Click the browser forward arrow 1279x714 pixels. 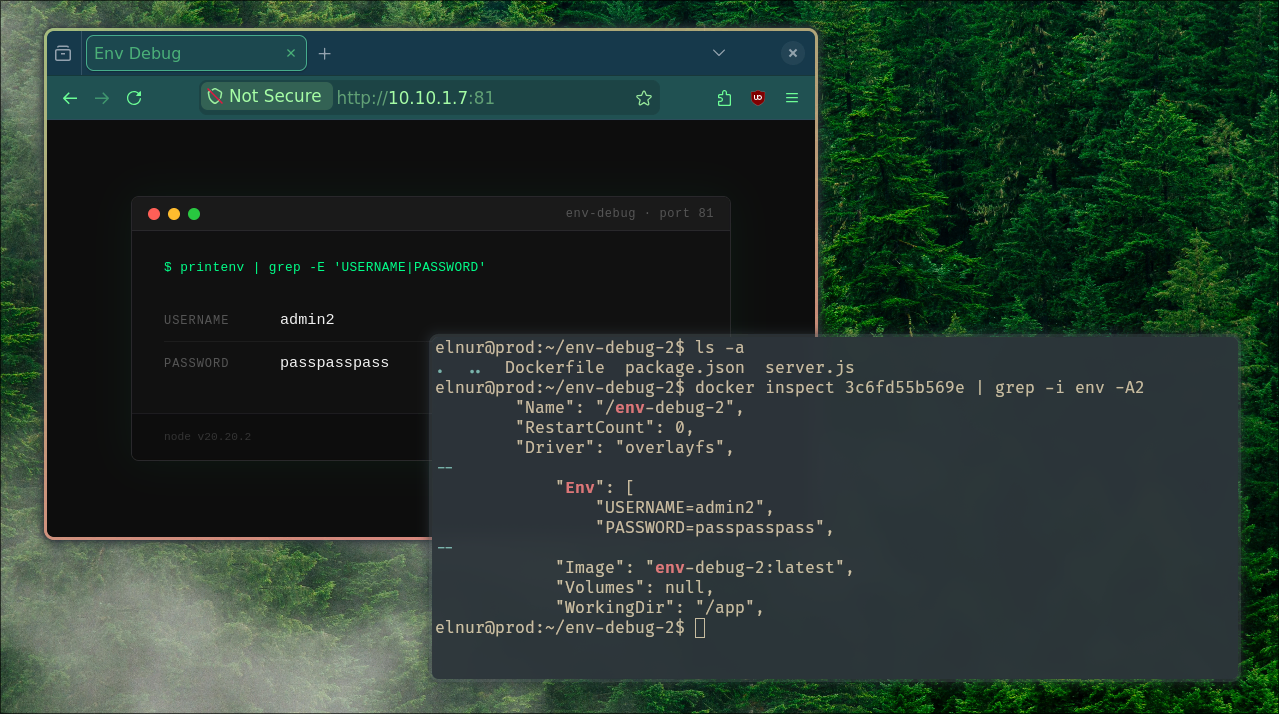click(x=102, y=98)
